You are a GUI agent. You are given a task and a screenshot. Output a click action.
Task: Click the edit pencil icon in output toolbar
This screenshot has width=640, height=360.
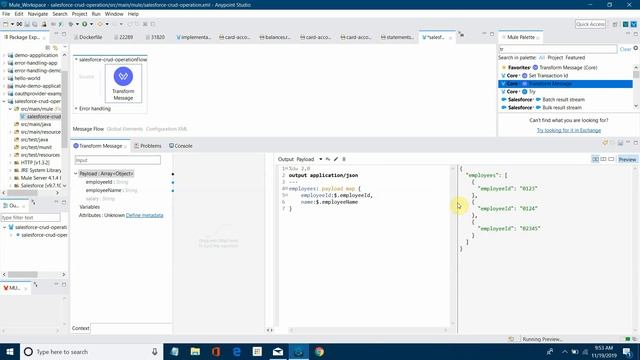pyautogui.click(x=336, y=159)
